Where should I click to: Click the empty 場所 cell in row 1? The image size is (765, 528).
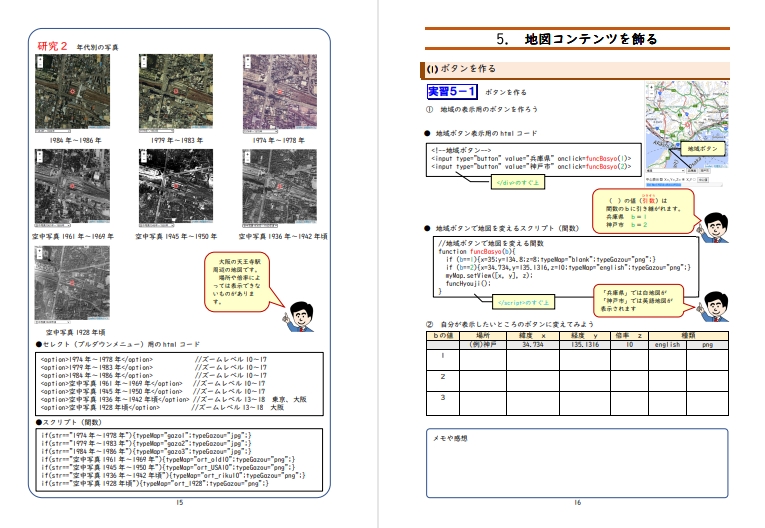click(x=483, y=360)
